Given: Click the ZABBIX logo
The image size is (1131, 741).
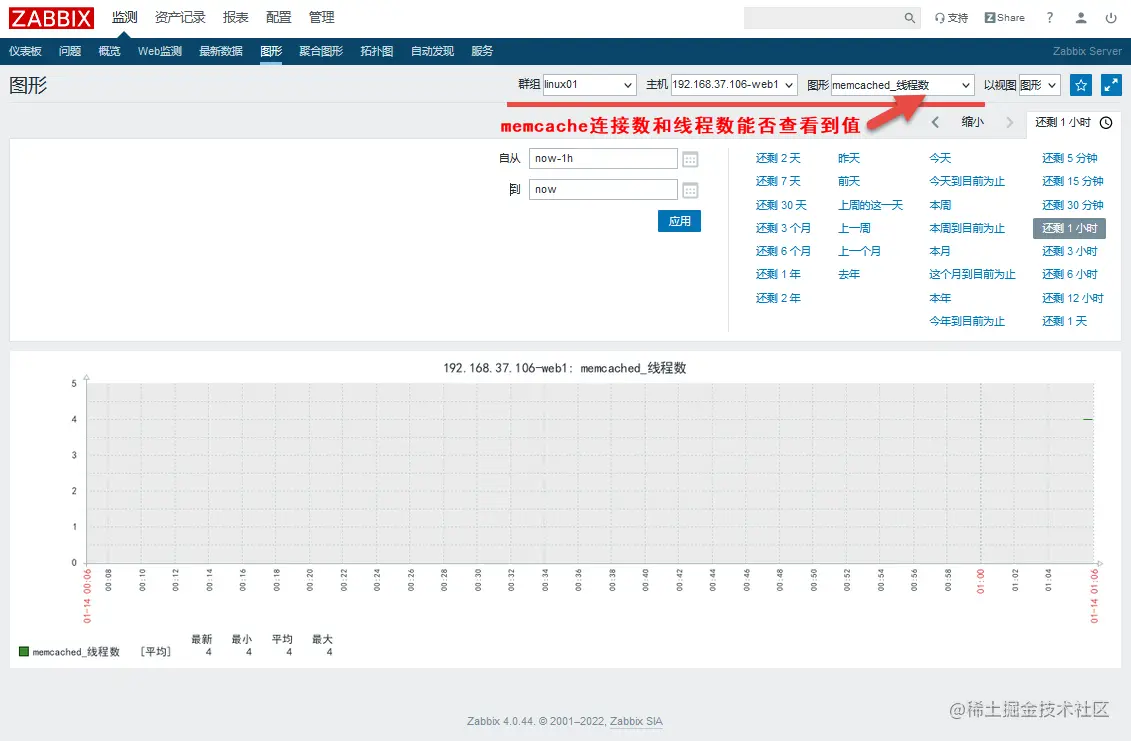Looking at the screenshot, I should pos(51,18).
